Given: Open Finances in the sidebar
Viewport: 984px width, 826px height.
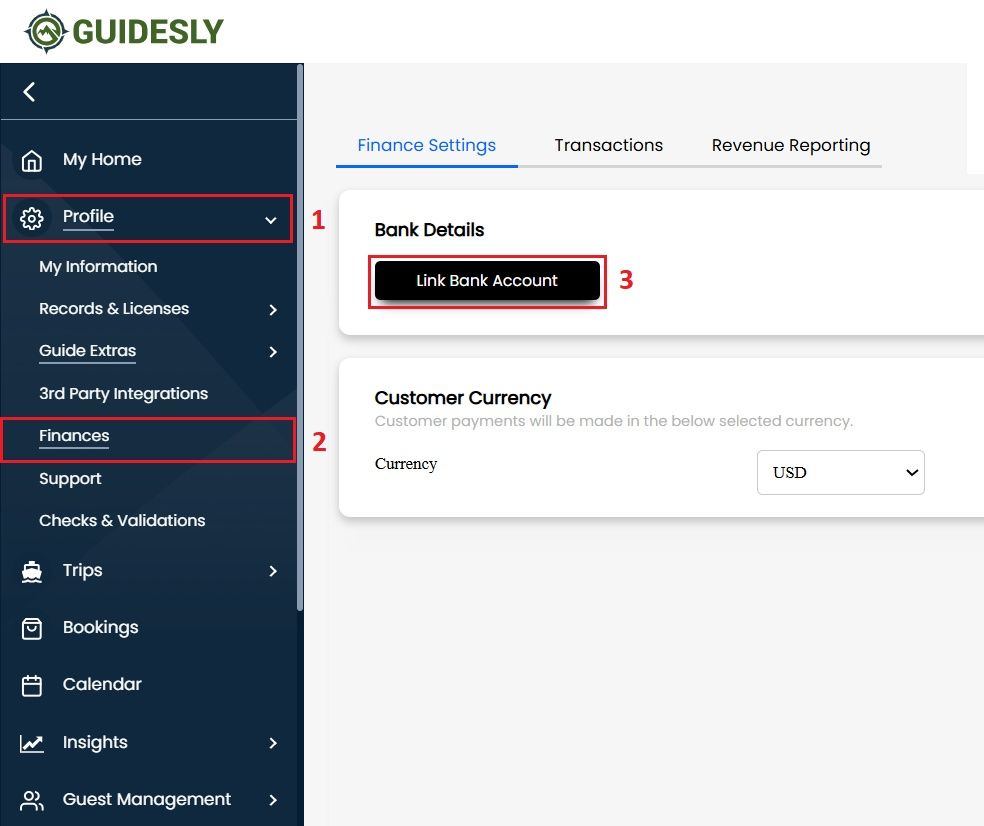Looking at the screenshot, I should pos(74,436).
